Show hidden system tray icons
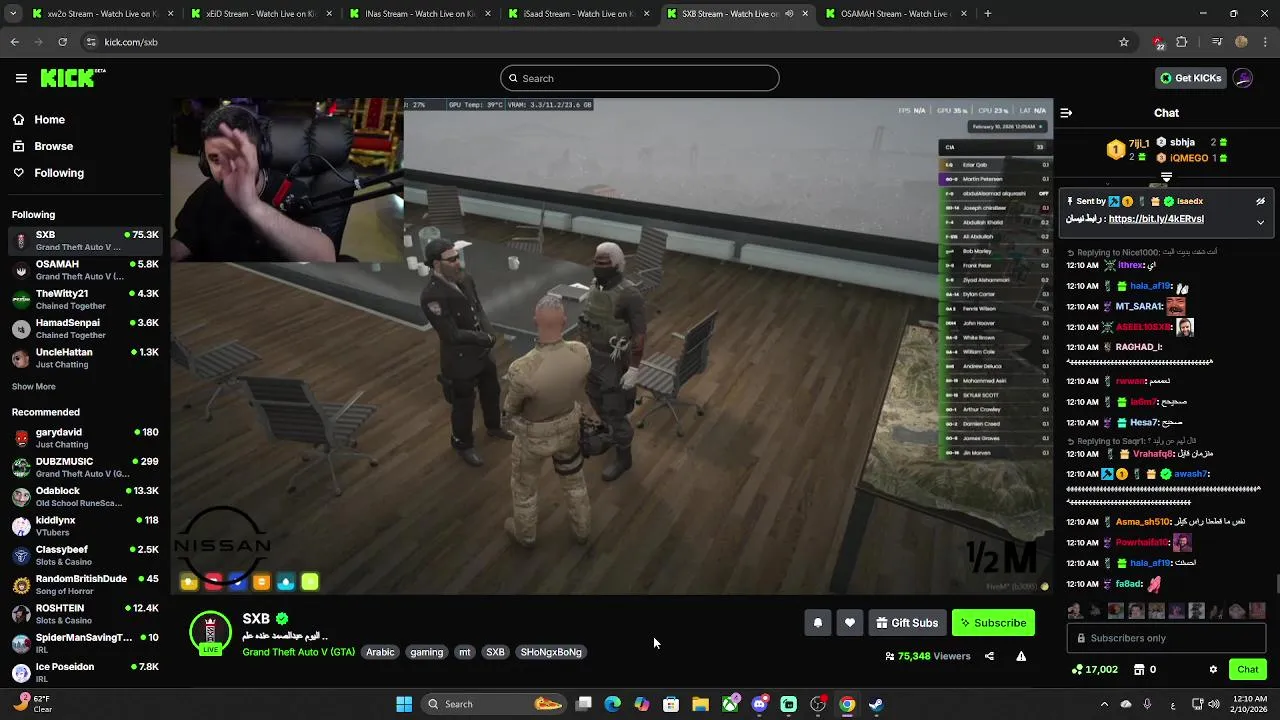 click(x=1104, y=704)
